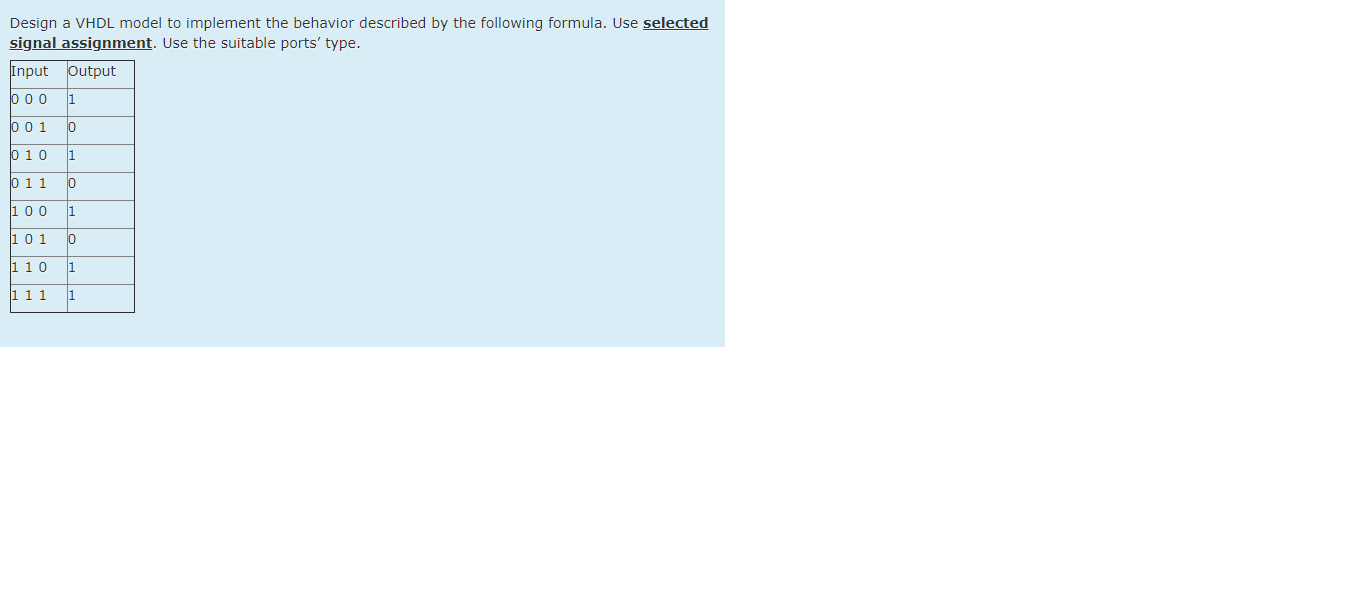The image size is (1360, 598).
Task: Click the output value for row '0 0 0'
Action: [x=101, y=103]
